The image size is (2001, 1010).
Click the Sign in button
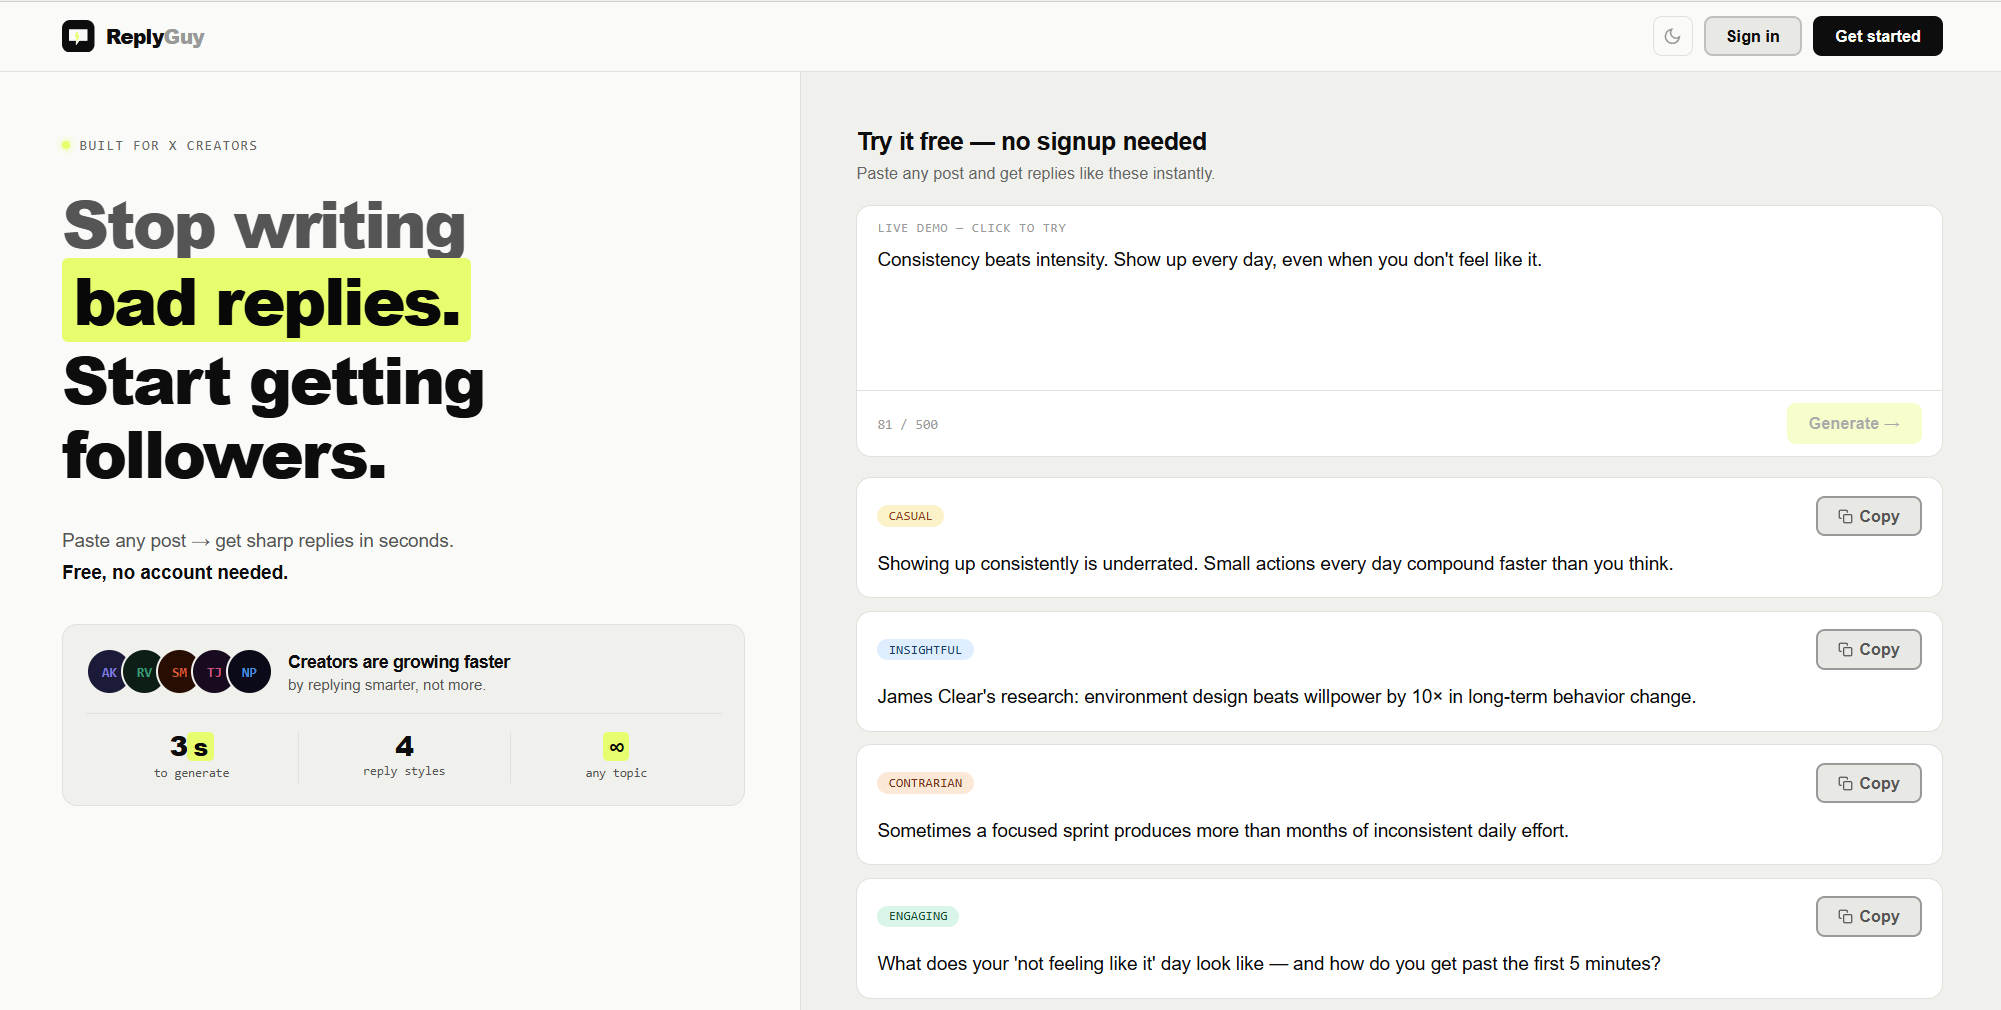click(1752, 37)
